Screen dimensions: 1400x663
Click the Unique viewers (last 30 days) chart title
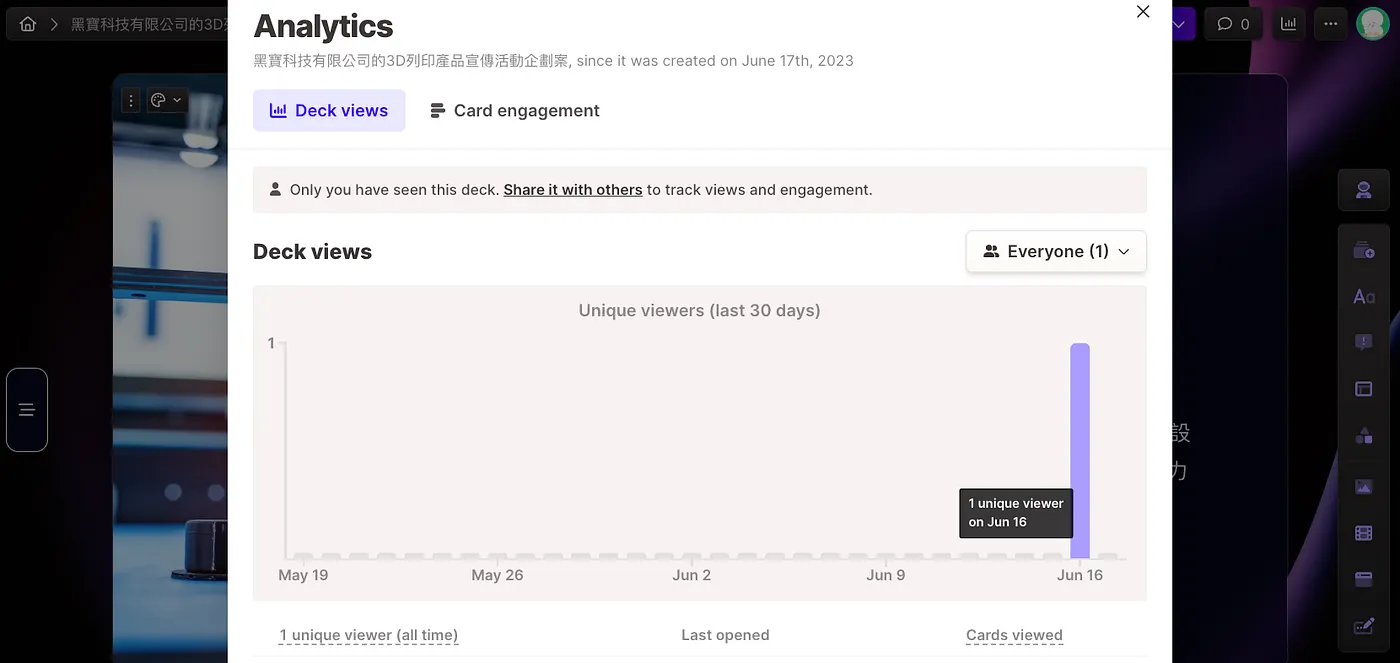click(x=699, y=311)
